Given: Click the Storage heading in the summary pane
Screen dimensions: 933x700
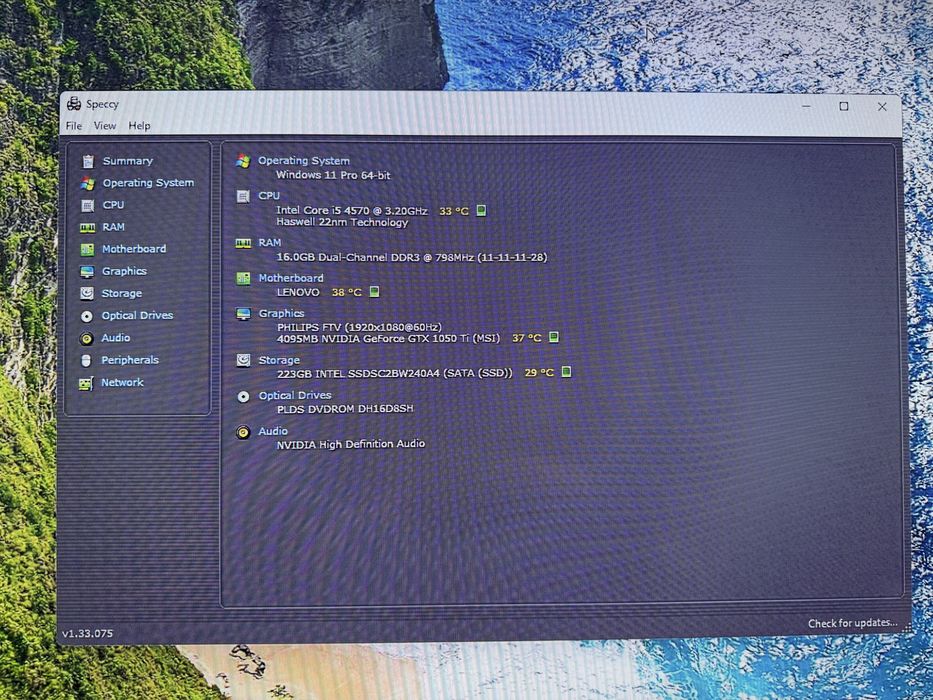Looking at the screenshot, I should tap(279, 360).
